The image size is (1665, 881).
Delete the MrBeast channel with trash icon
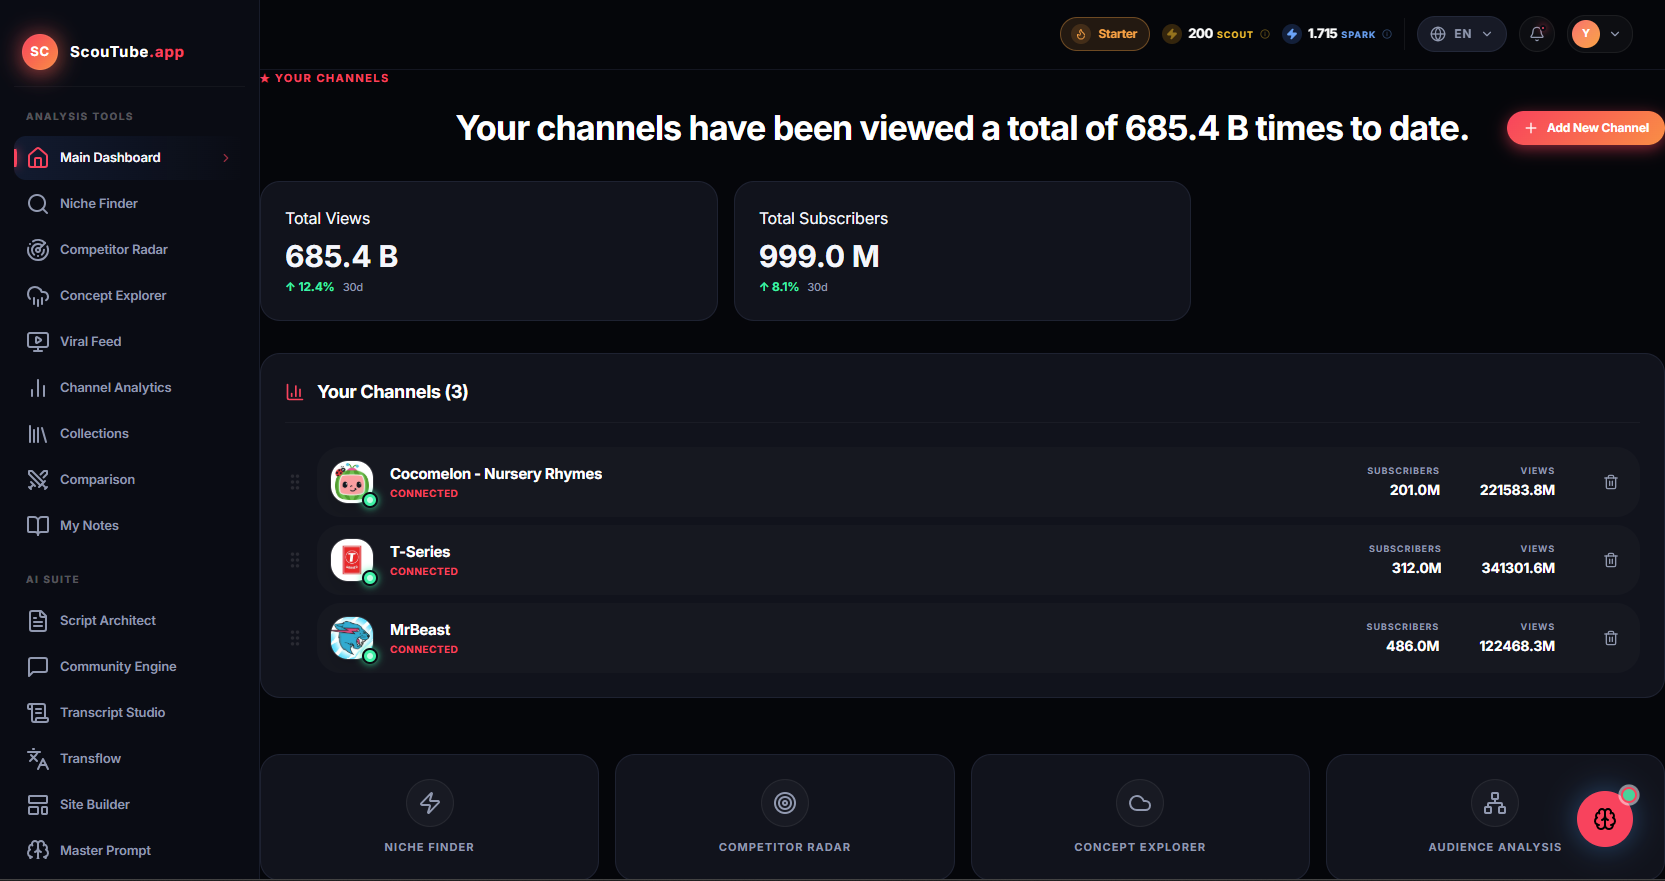point(1611,638)
